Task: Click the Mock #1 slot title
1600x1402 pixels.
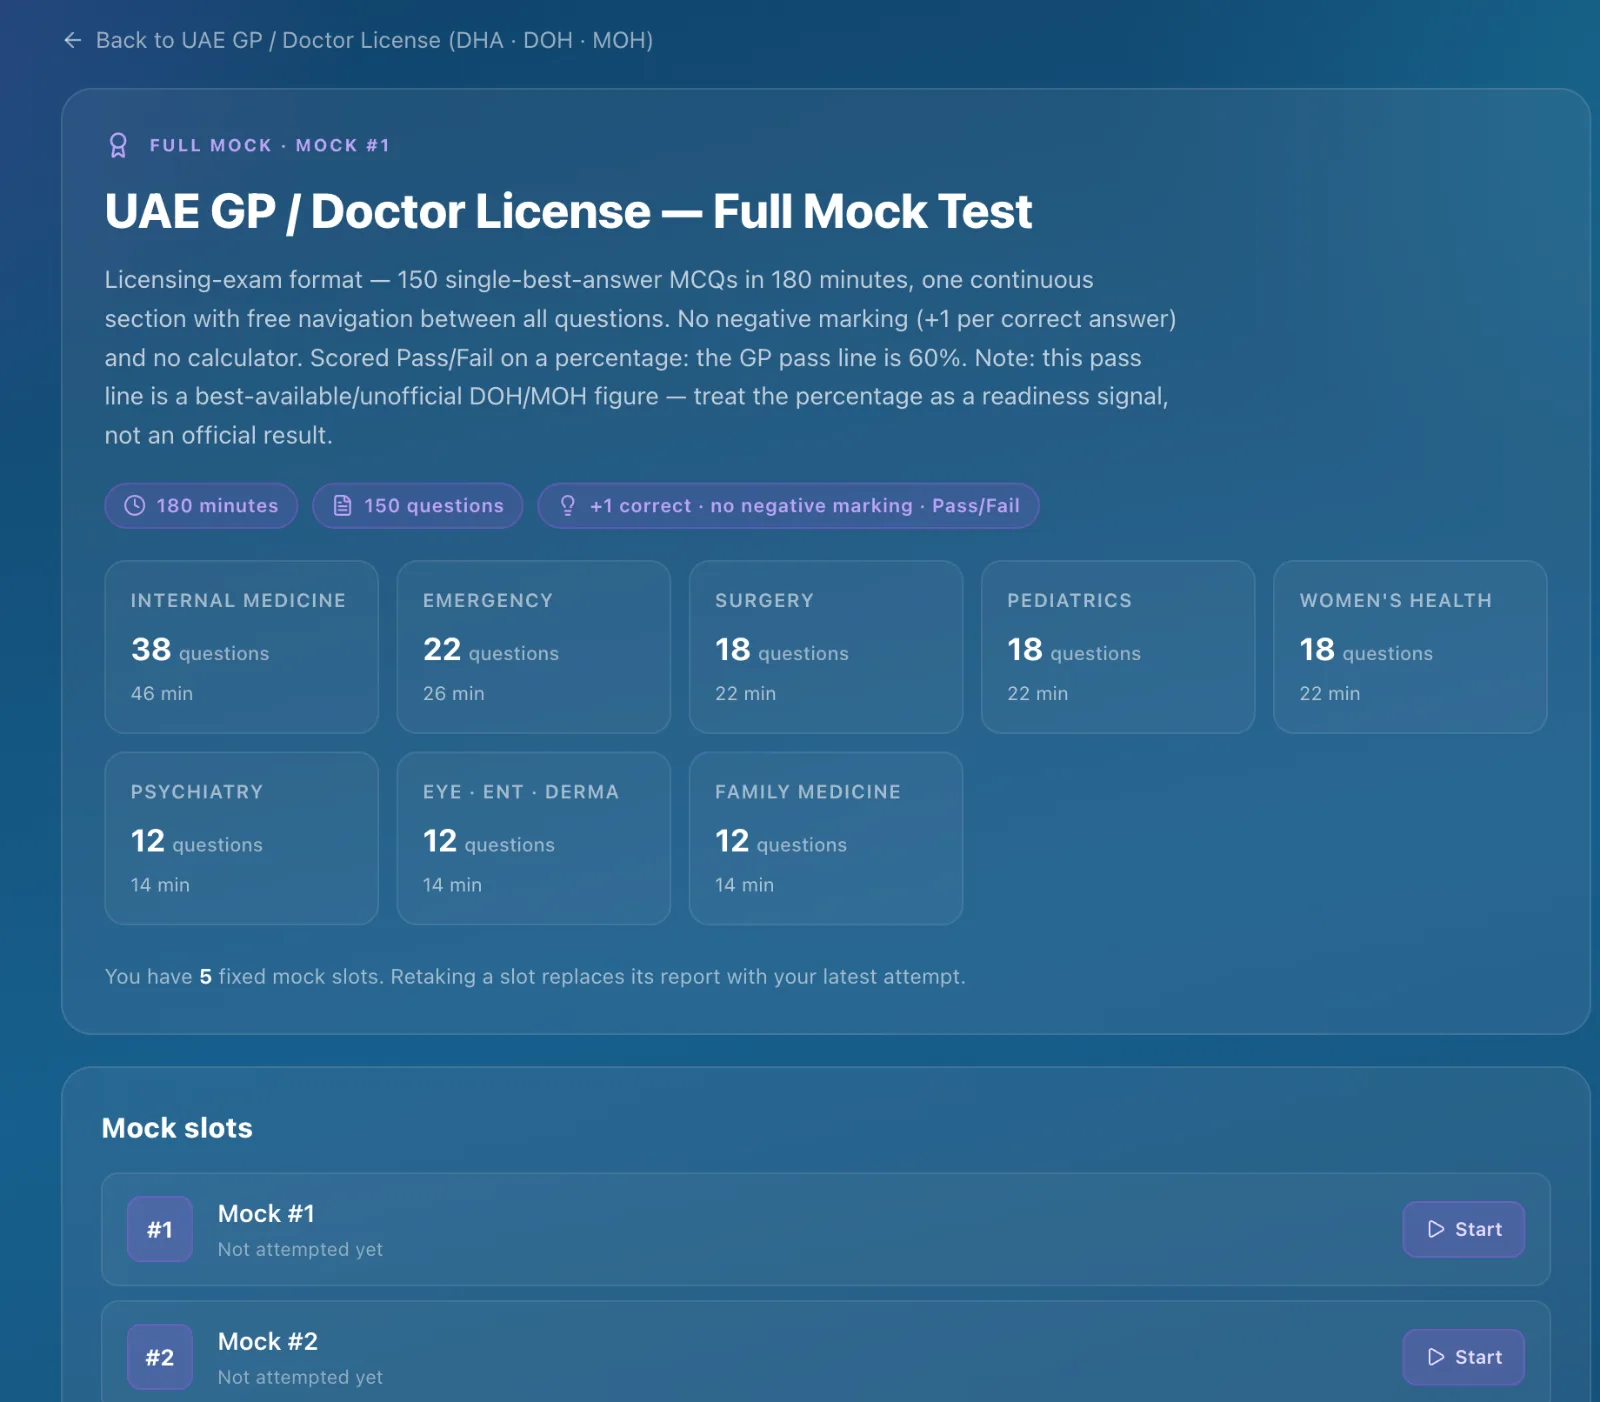Action: coord(266,1214)
